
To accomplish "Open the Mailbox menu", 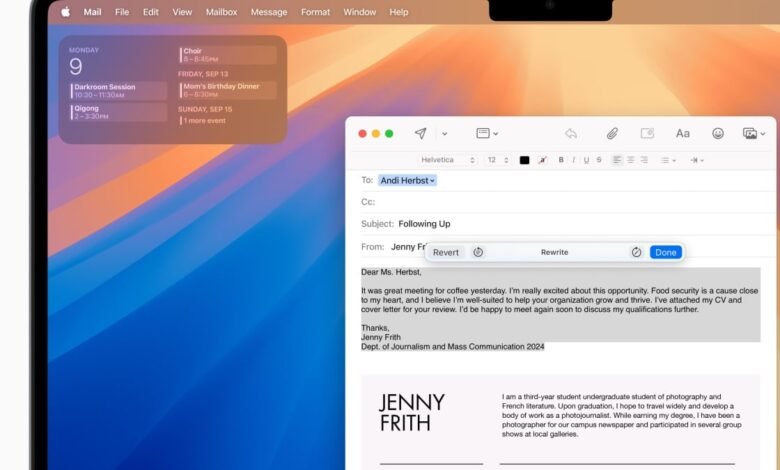I will click(221, 12).
